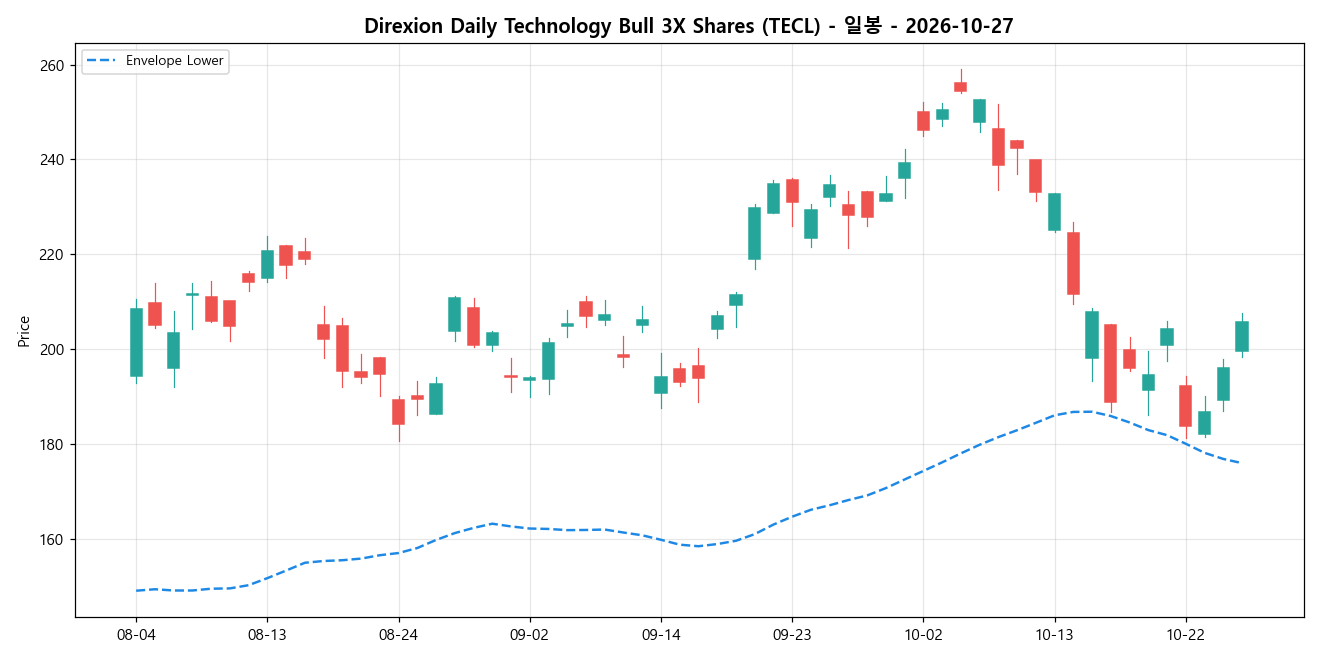1320x660 pixels.
Task: Click the Price y-axis label
Action: (x=24, y=330)
